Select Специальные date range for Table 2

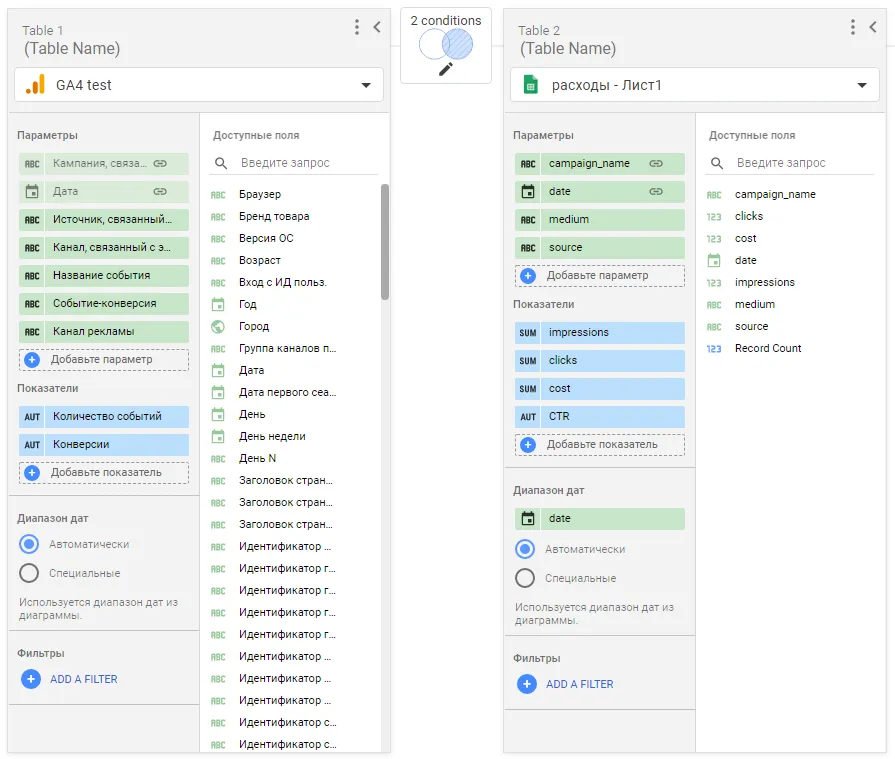coord(525,578)
